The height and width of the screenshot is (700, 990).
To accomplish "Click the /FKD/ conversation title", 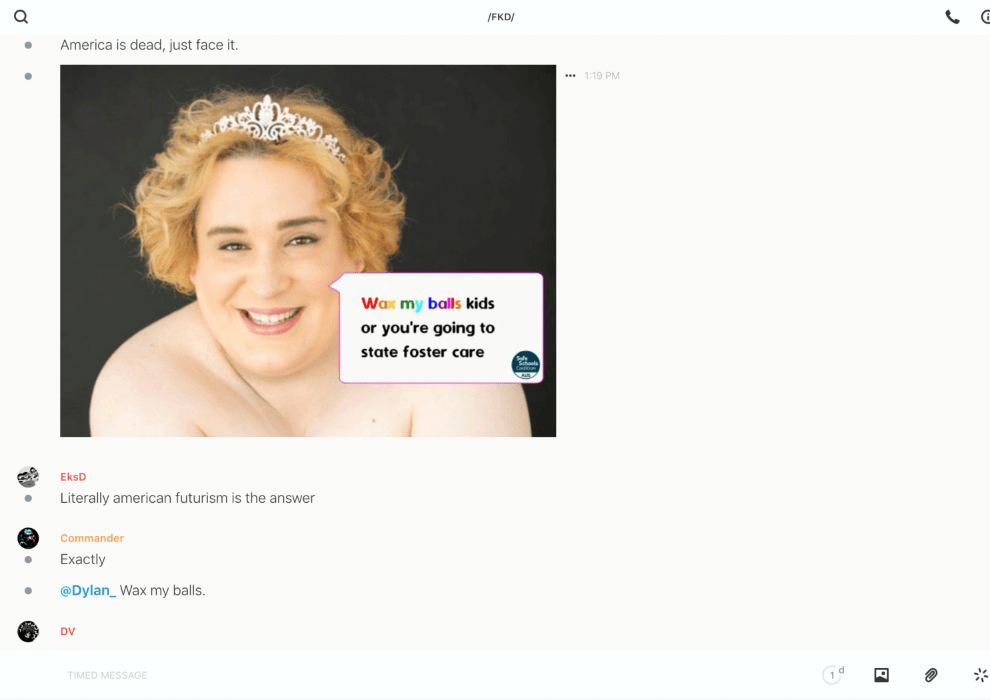I will click(501, 17).
